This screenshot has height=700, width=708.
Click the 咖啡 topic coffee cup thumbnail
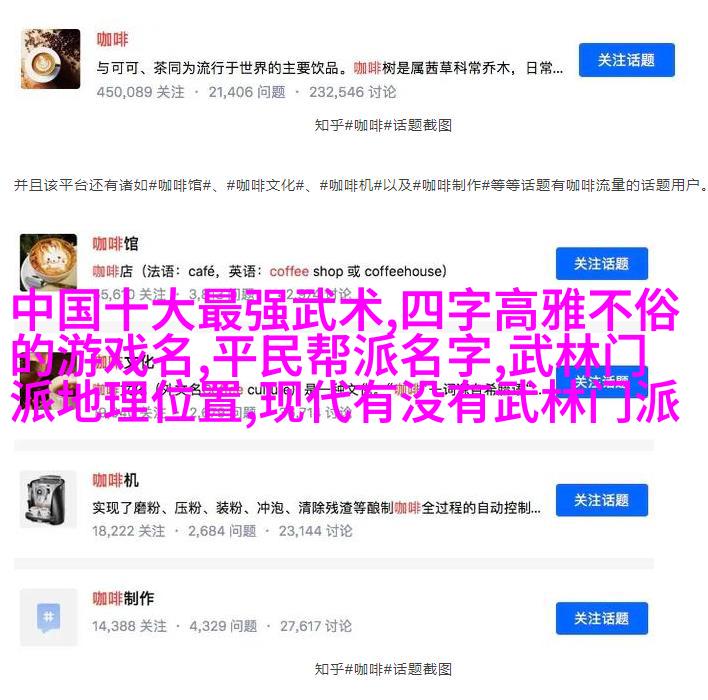[x=51, y=59]
